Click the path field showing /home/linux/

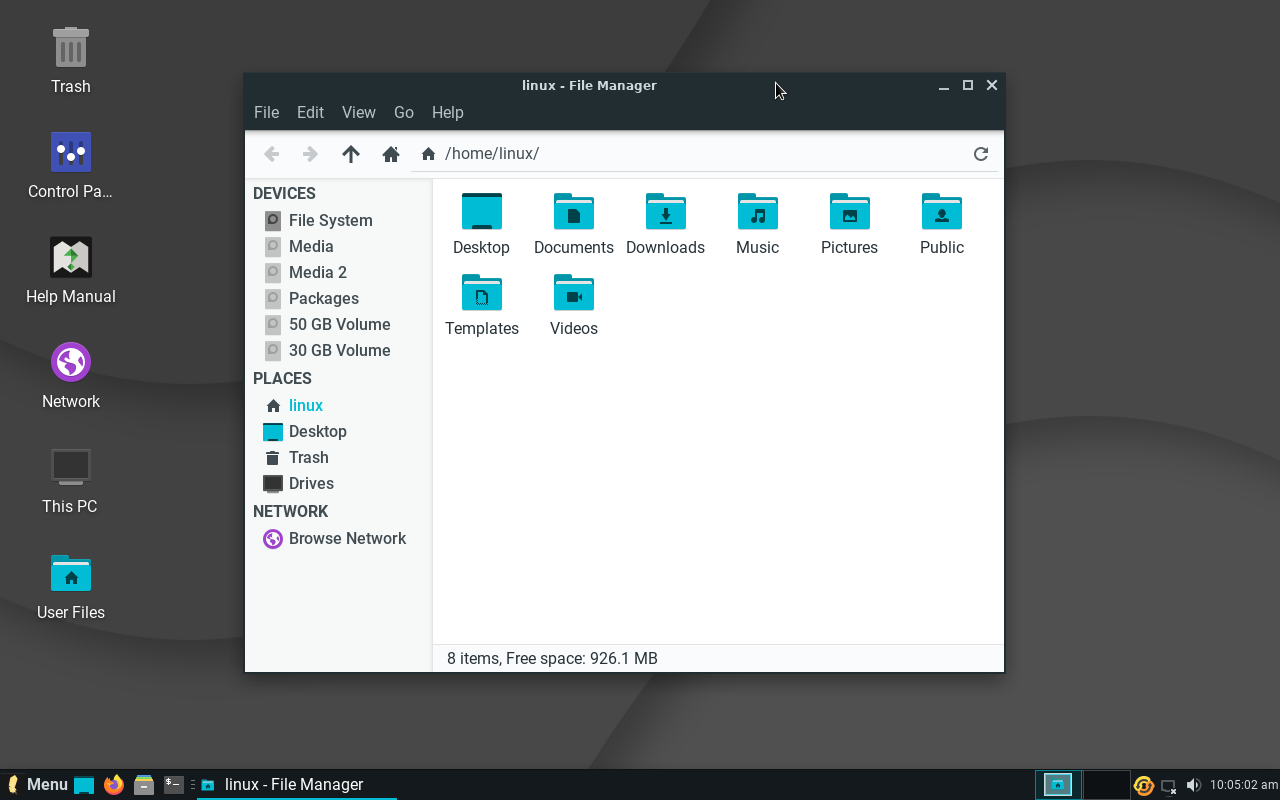pos(490,153)
